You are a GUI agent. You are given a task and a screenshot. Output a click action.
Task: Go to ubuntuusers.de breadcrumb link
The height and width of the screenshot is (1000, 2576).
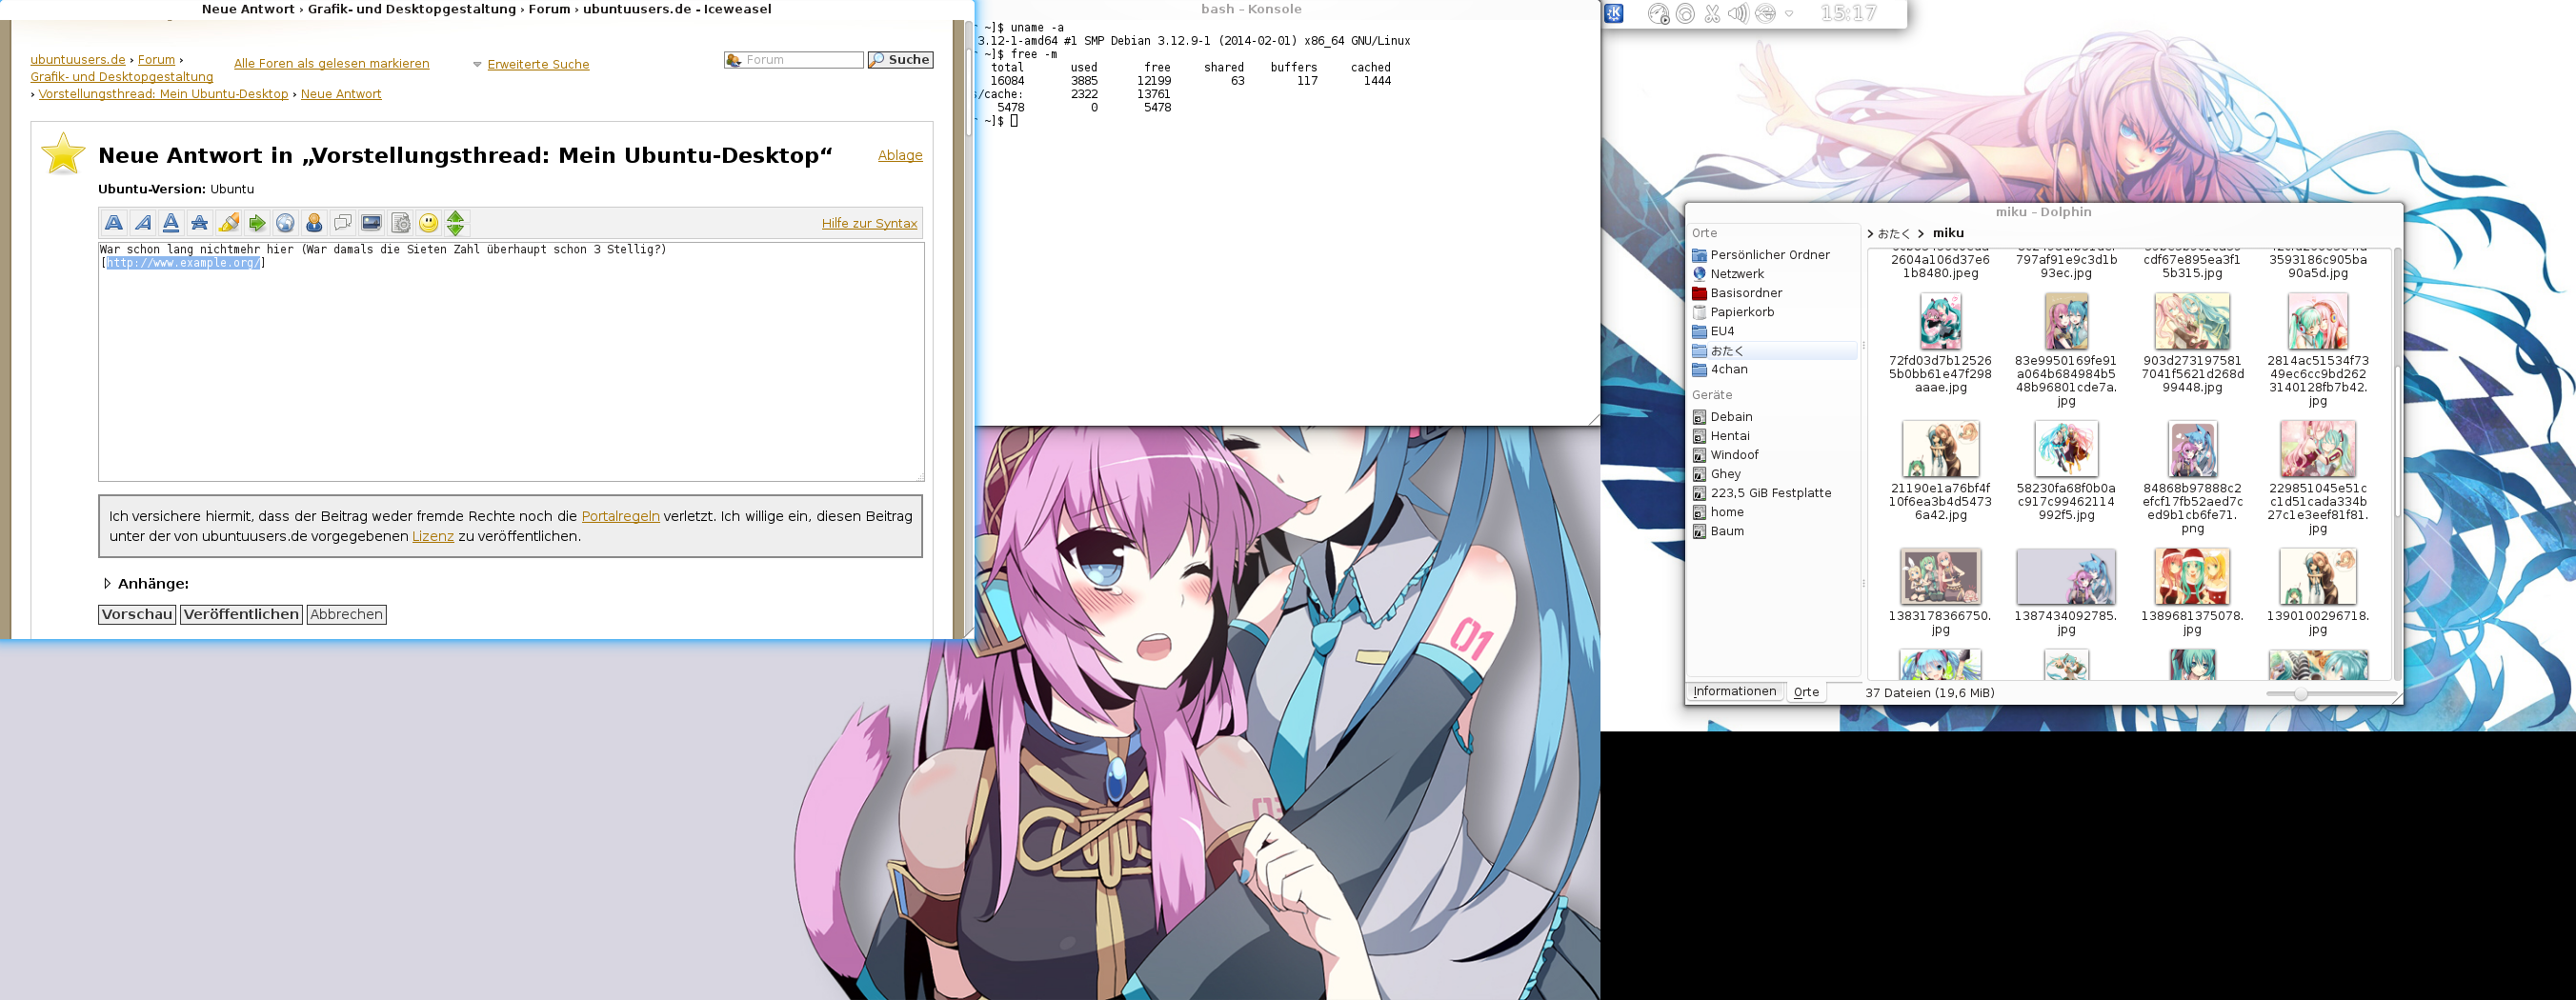(x=78, y=60)
